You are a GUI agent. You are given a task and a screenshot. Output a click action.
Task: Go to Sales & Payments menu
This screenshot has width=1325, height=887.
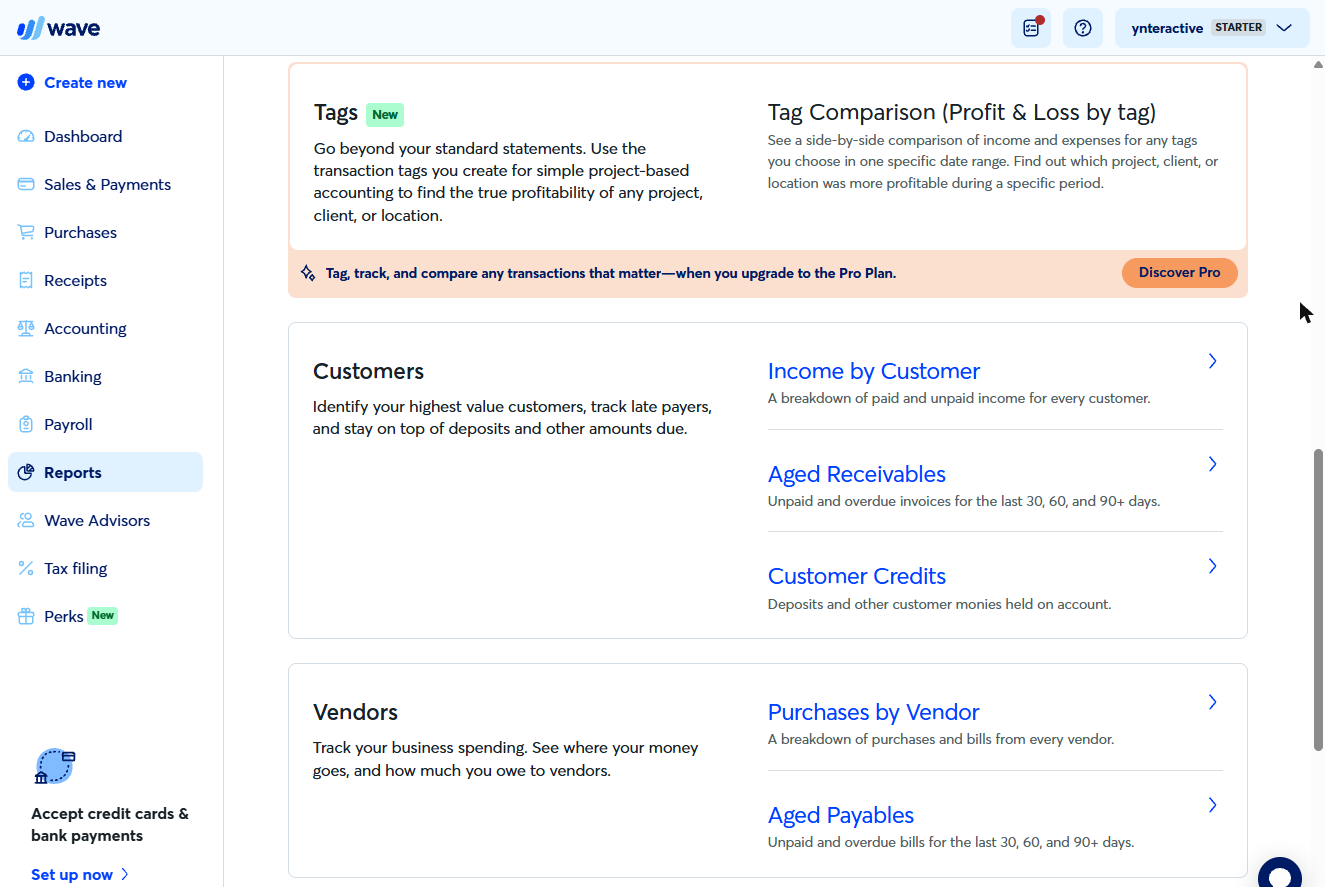click(105, 185)
